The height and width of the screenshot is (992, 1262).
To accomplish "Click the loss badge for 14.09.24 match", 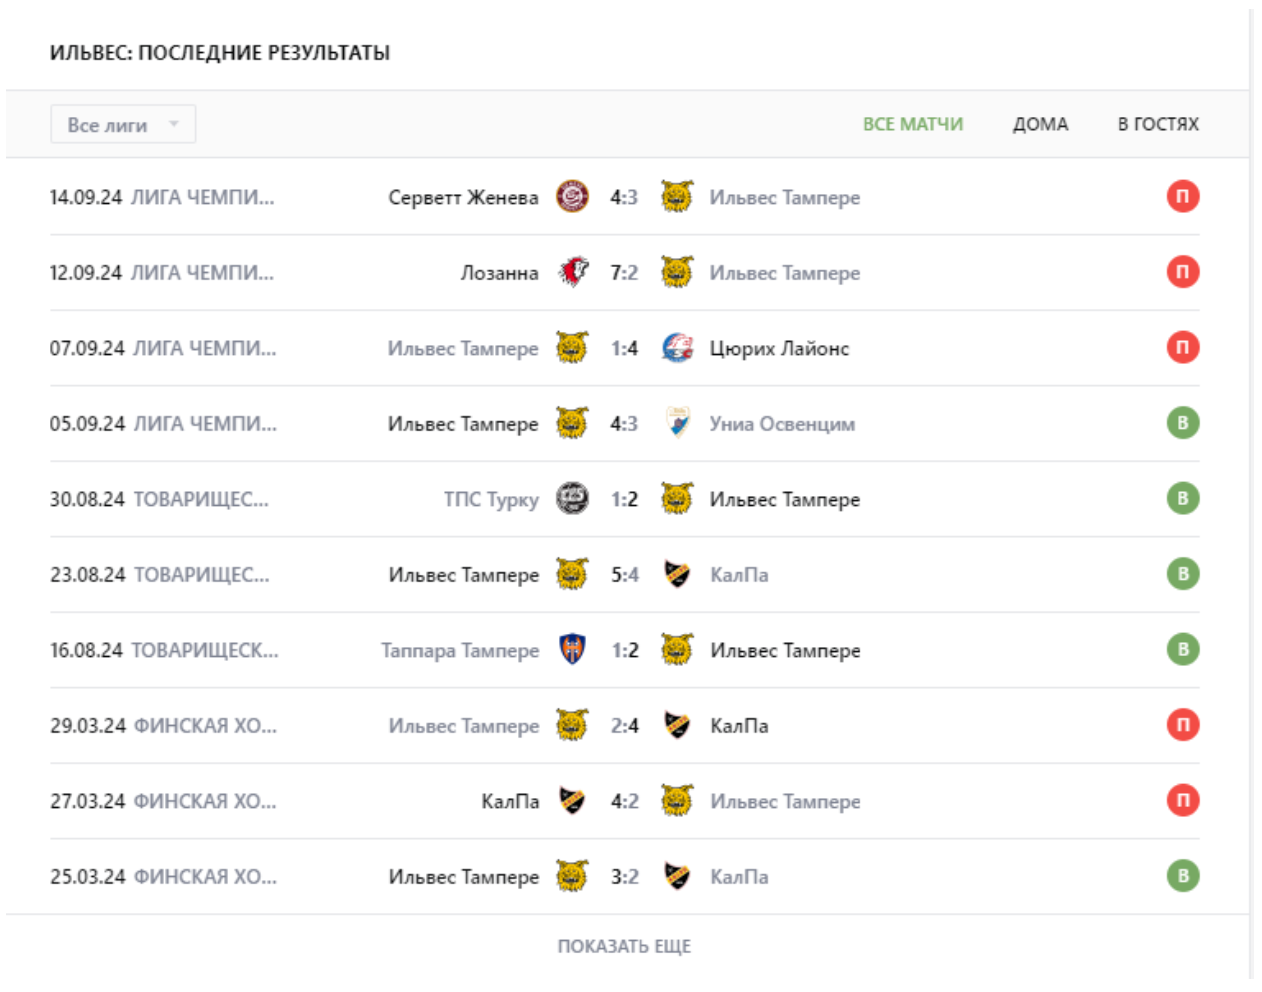I will click(x=1182, y=197).
